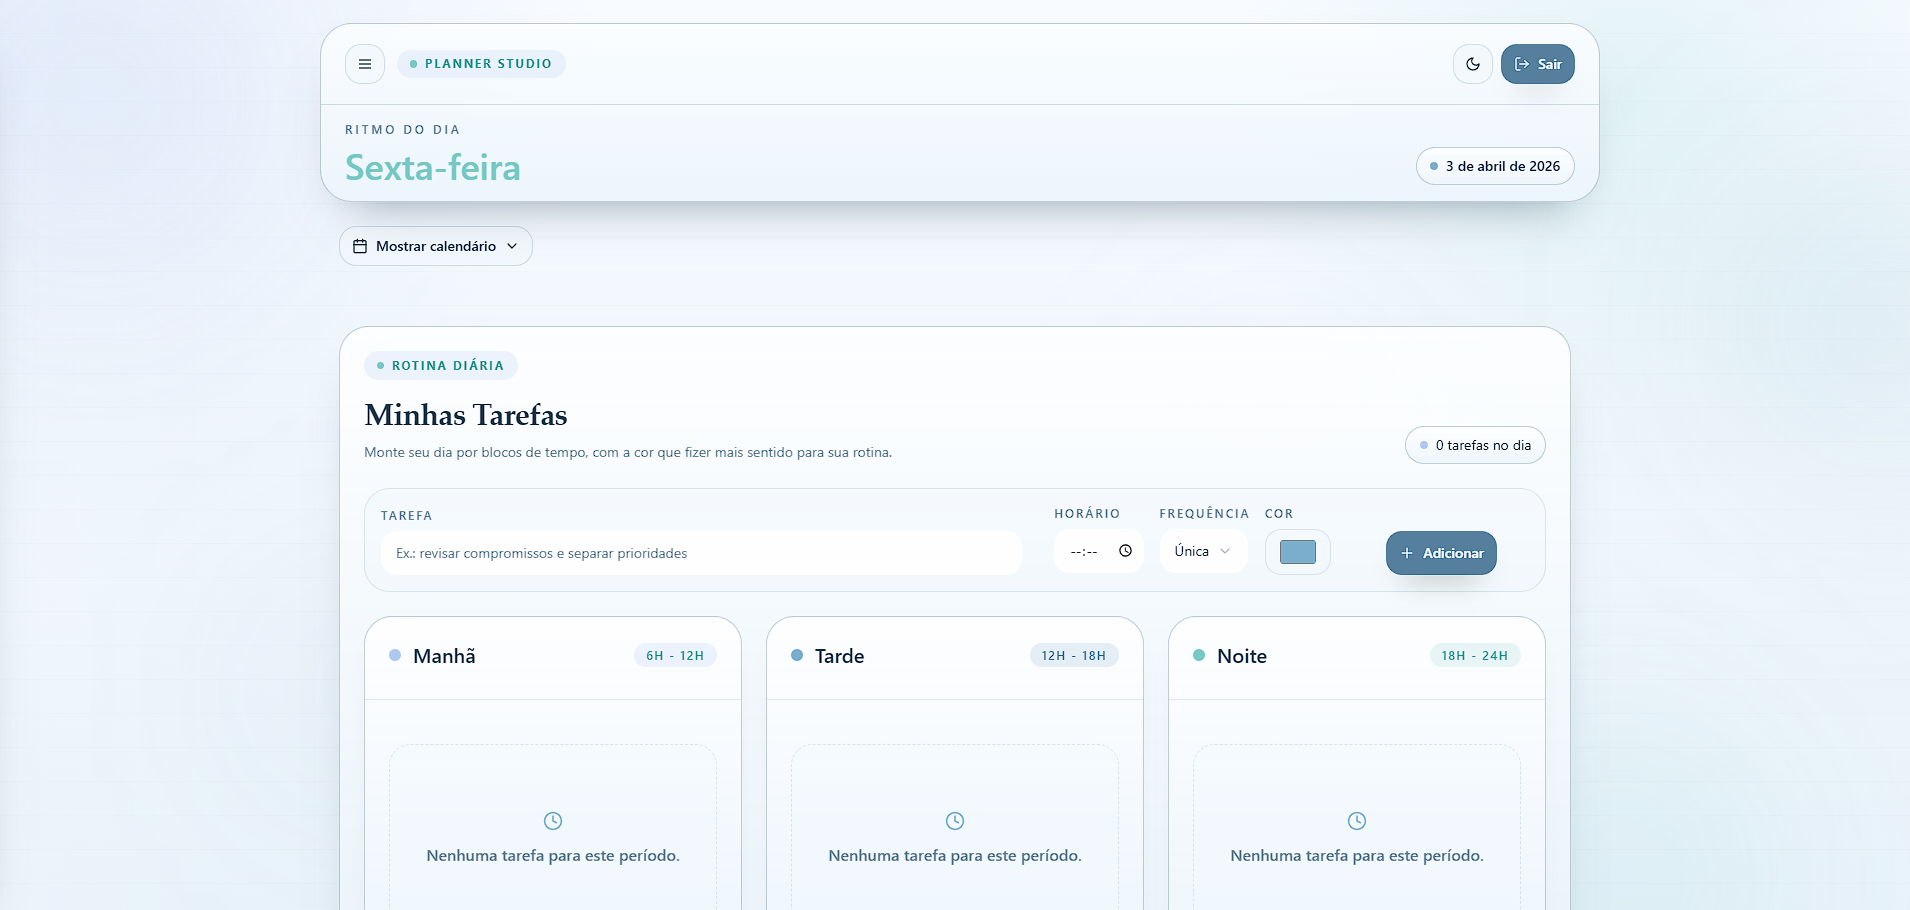Click empty message text in Tarde card
This screenshot has height=910, width=1910.
tap(955, 856)
